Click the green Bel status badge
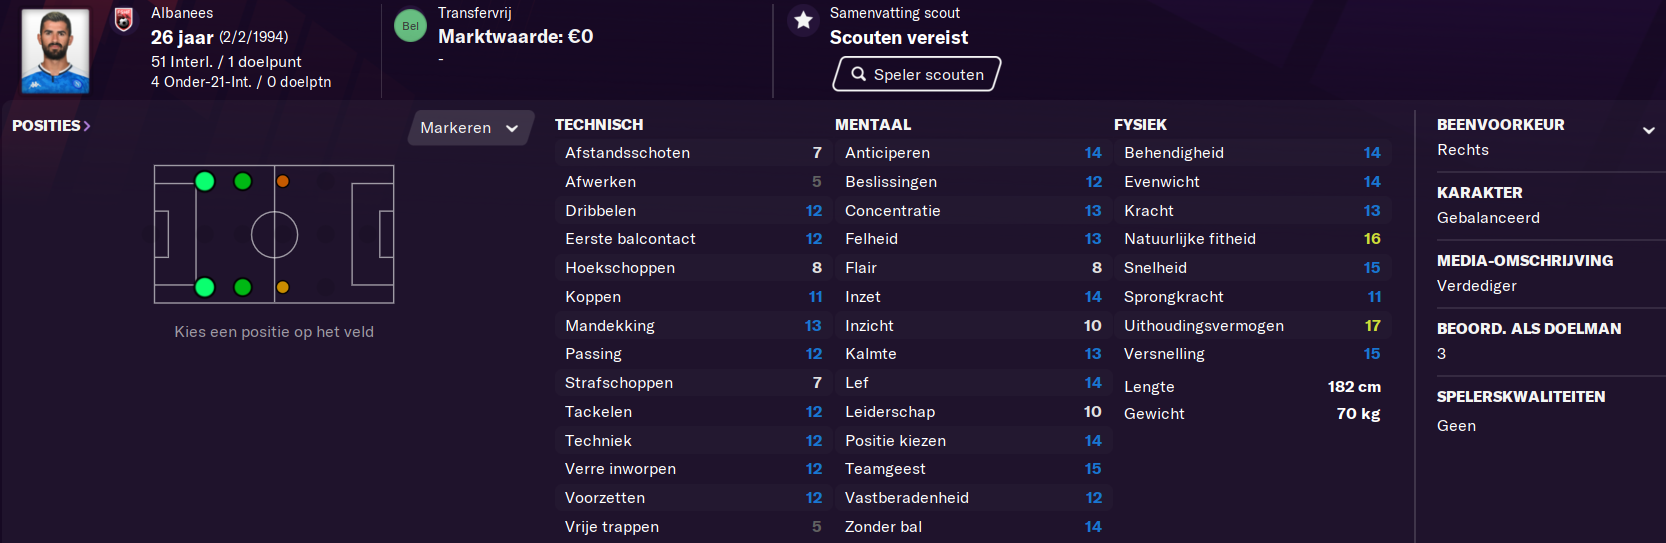 (x=410, y=26)
